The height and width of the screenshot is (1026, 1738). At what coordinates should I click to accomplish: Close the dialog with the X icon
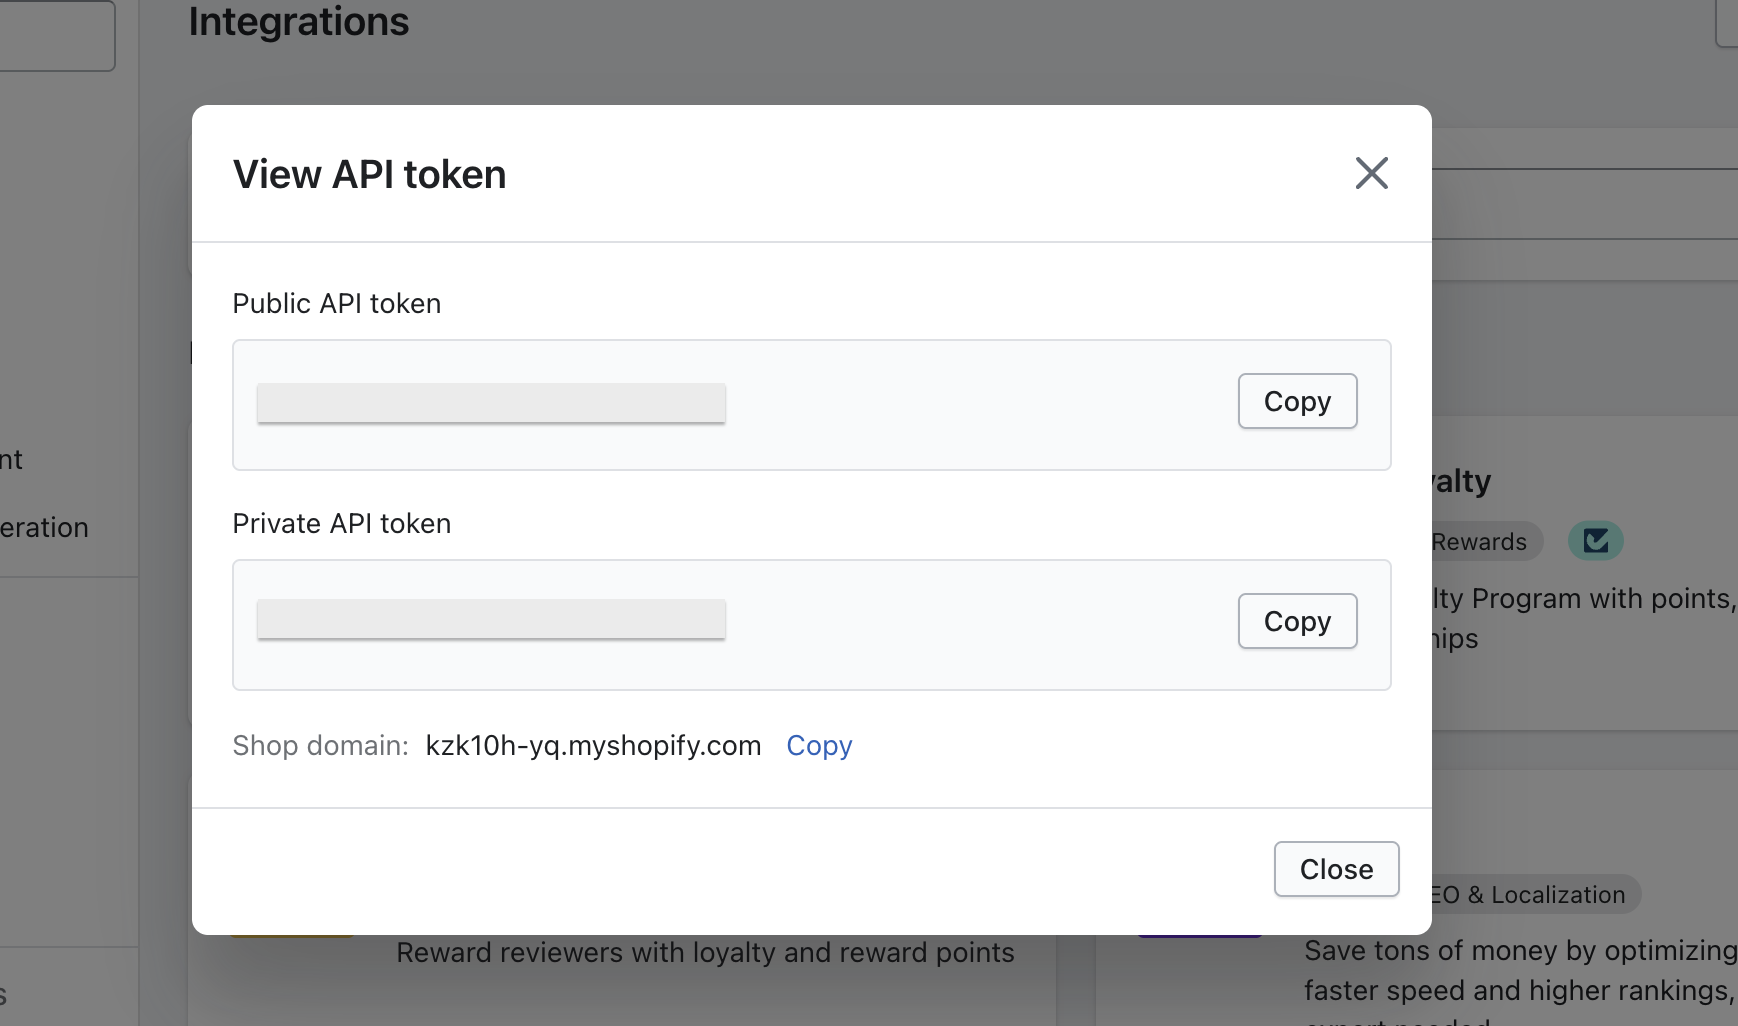click(x=1371, y=173)
